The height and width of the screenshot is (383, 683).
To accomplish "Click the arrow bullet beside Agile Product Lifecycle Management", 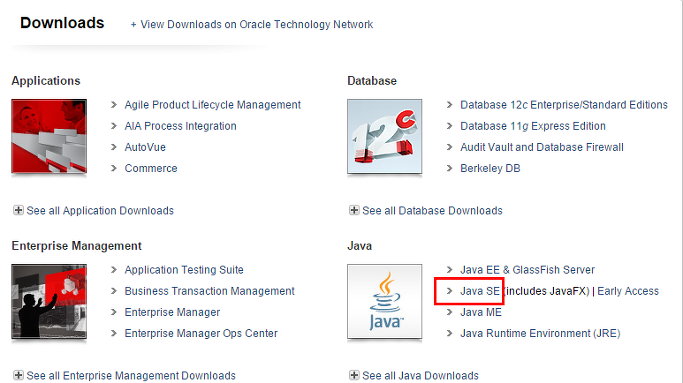I will (114, 105).
